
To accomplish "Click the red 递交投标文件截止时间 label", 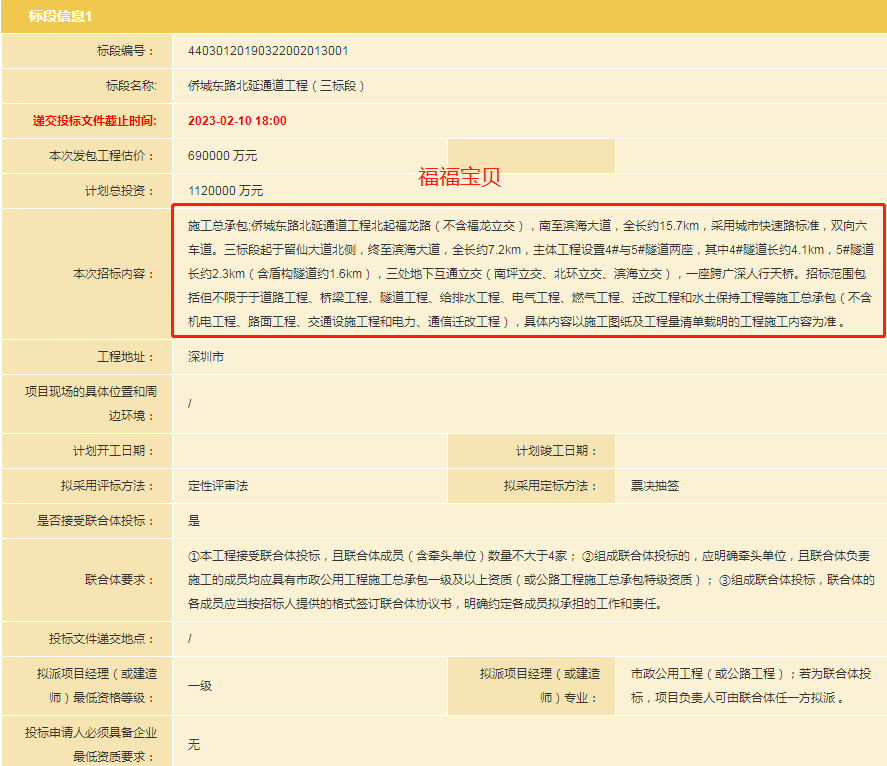I will click(94, 121).
